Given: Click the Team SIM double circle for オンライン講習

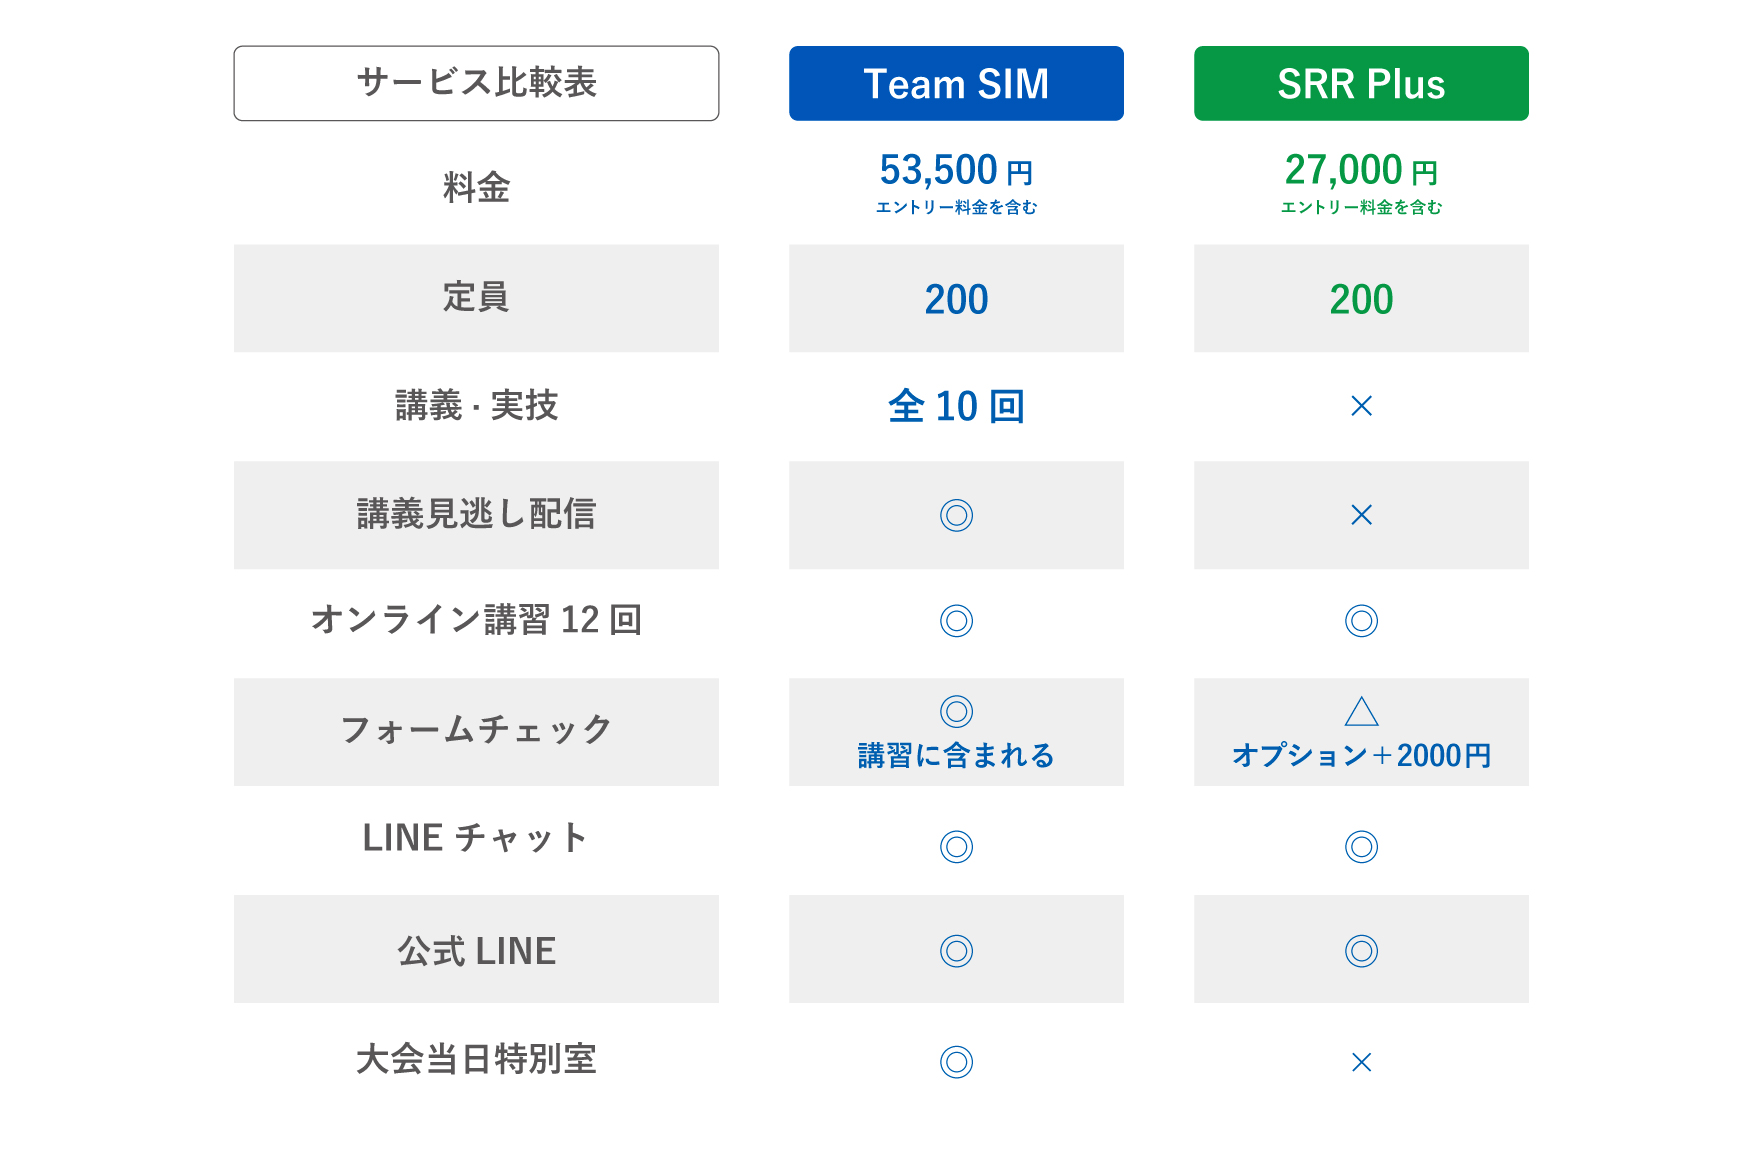Looking at the screenshot, I should [956, 621].
